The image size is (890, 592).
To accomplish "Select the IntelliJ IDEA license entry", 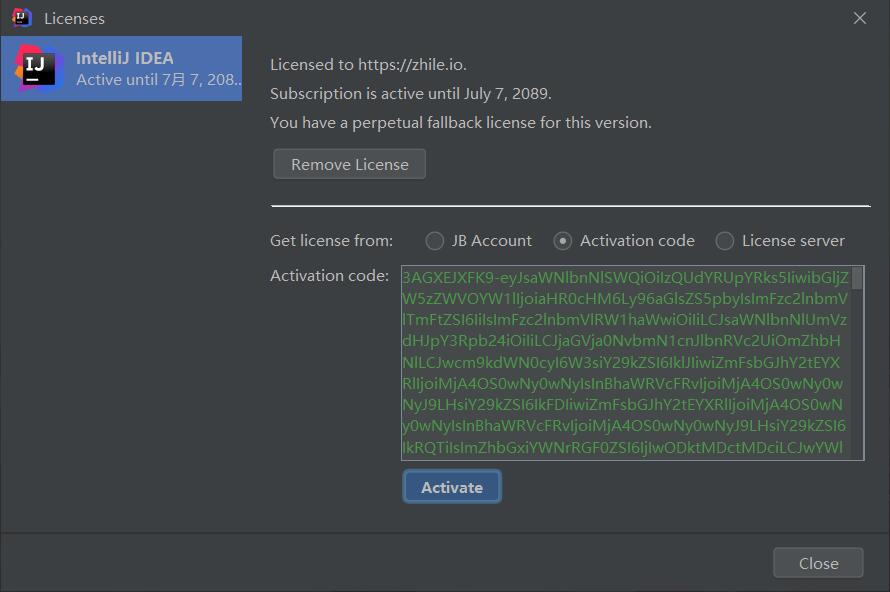I will click(x=121, y=69).
